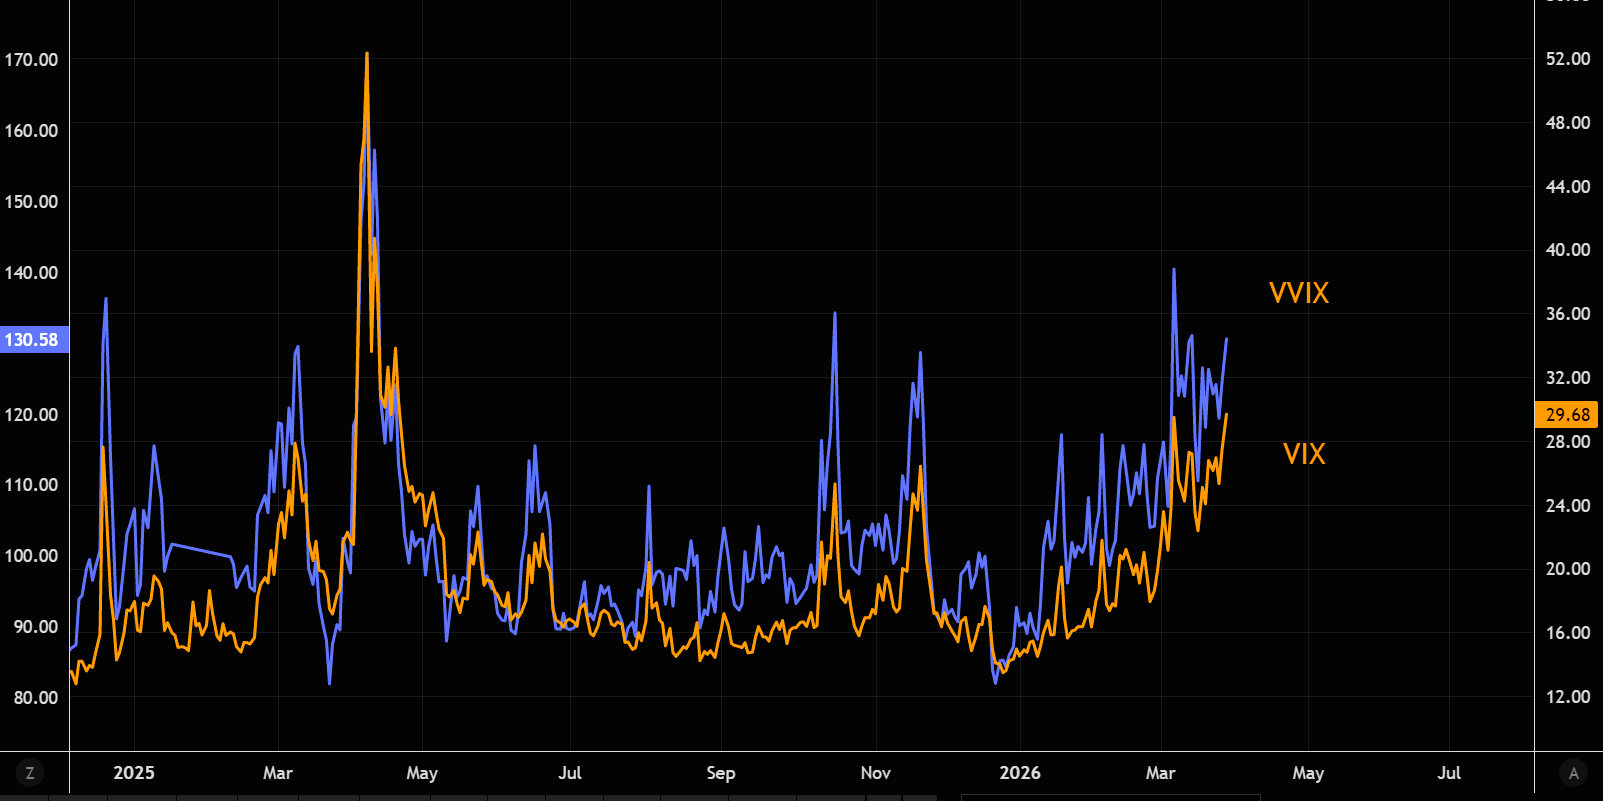Viewport: 1603px width, 801px height.
Task: Click 12.00 on the right price scale
Action: coord(1567,697)
